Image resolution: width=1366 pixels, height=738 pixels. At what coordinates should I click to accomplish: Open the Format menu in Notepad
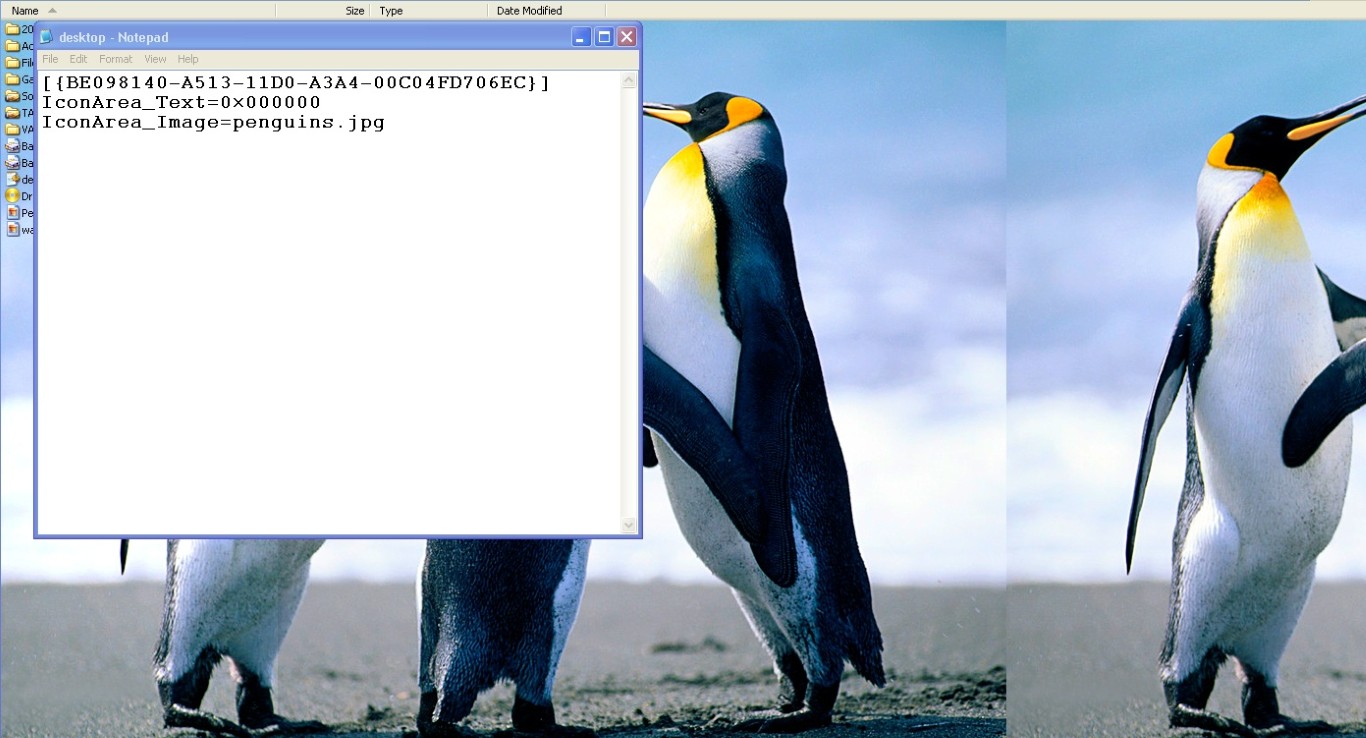click(115, 59)
